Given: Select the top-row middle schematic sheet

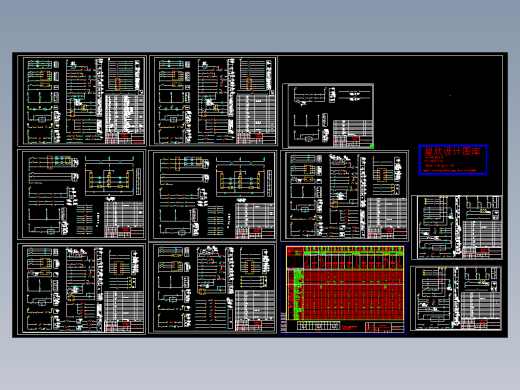Looking at the screenshot, I should click(213, 101).
